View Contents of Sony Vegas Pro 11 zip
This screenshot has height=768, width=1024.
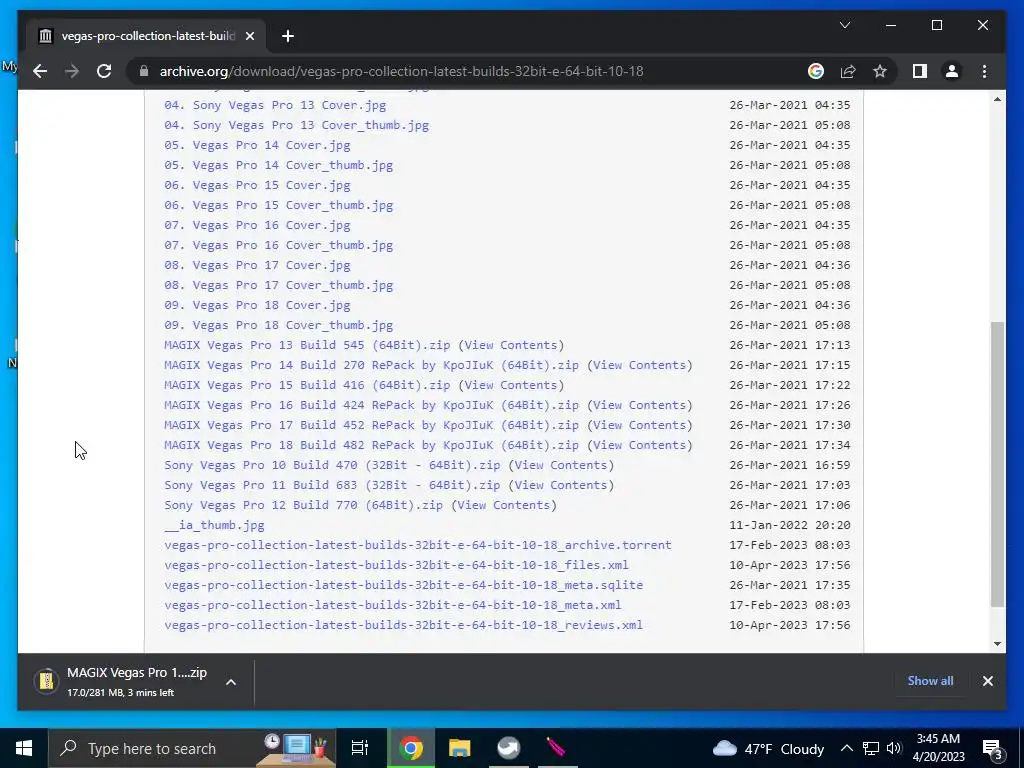tap(561, 485)
